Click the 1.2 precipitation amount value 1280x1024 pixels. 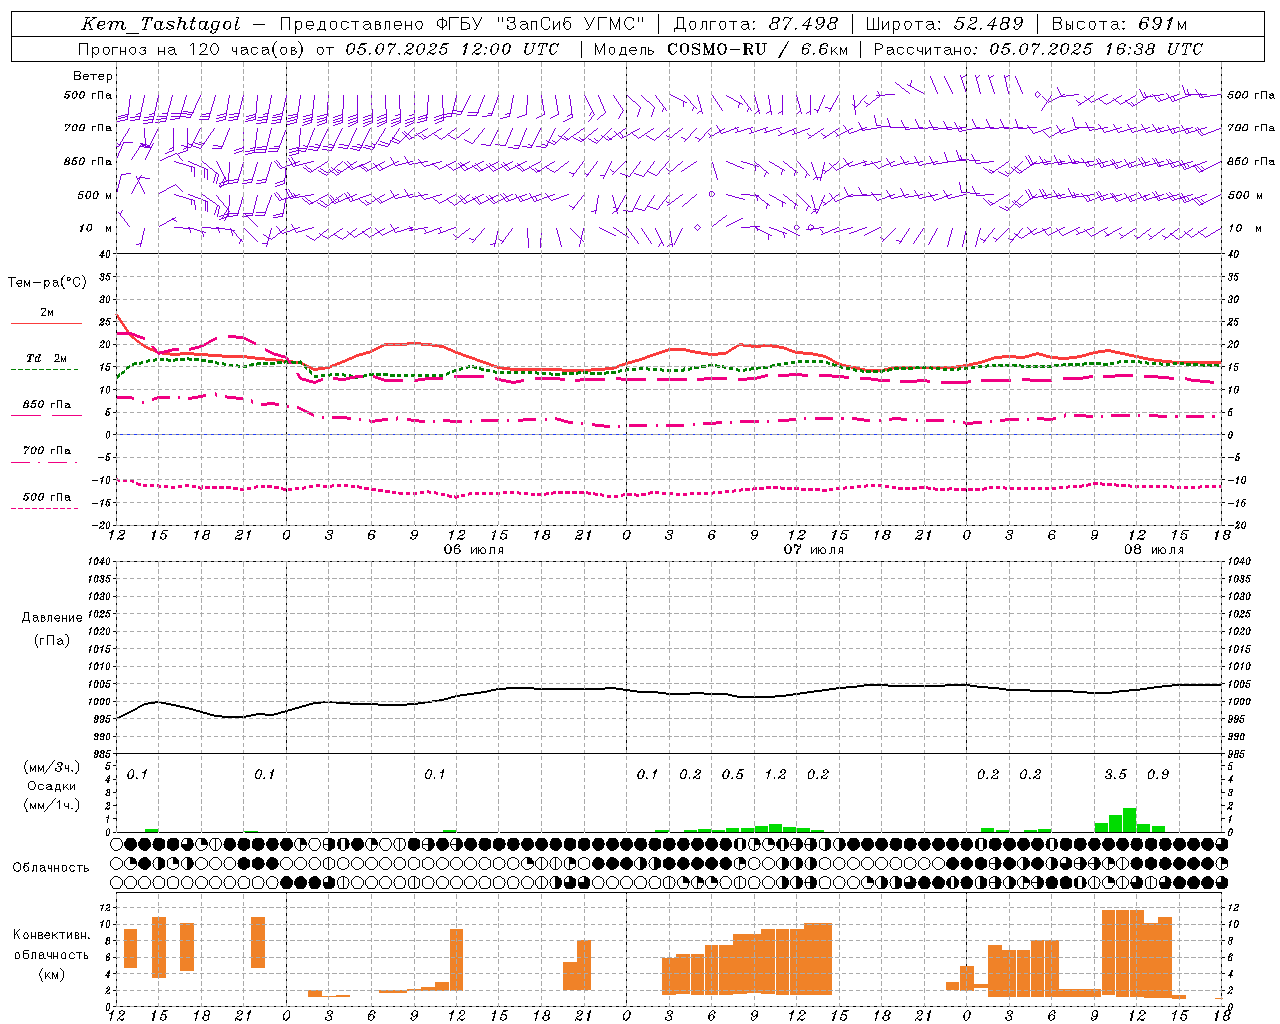point(775,775)
